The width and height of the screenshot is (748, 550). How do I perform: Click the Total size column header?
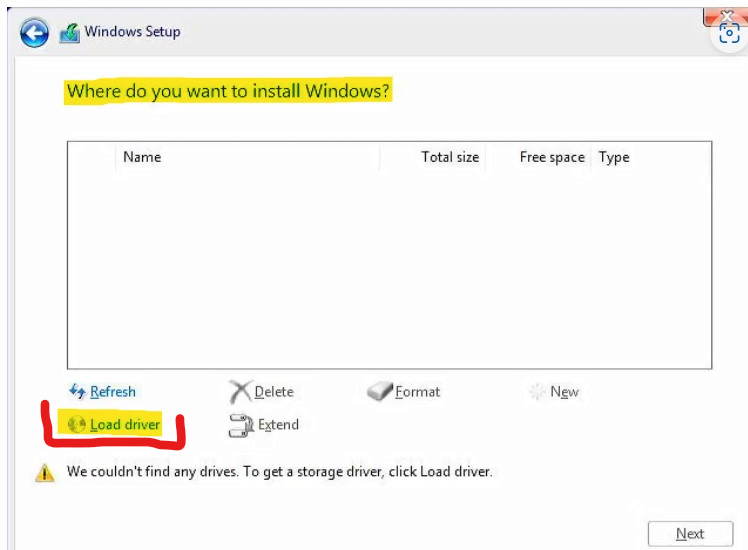(450, 157)
